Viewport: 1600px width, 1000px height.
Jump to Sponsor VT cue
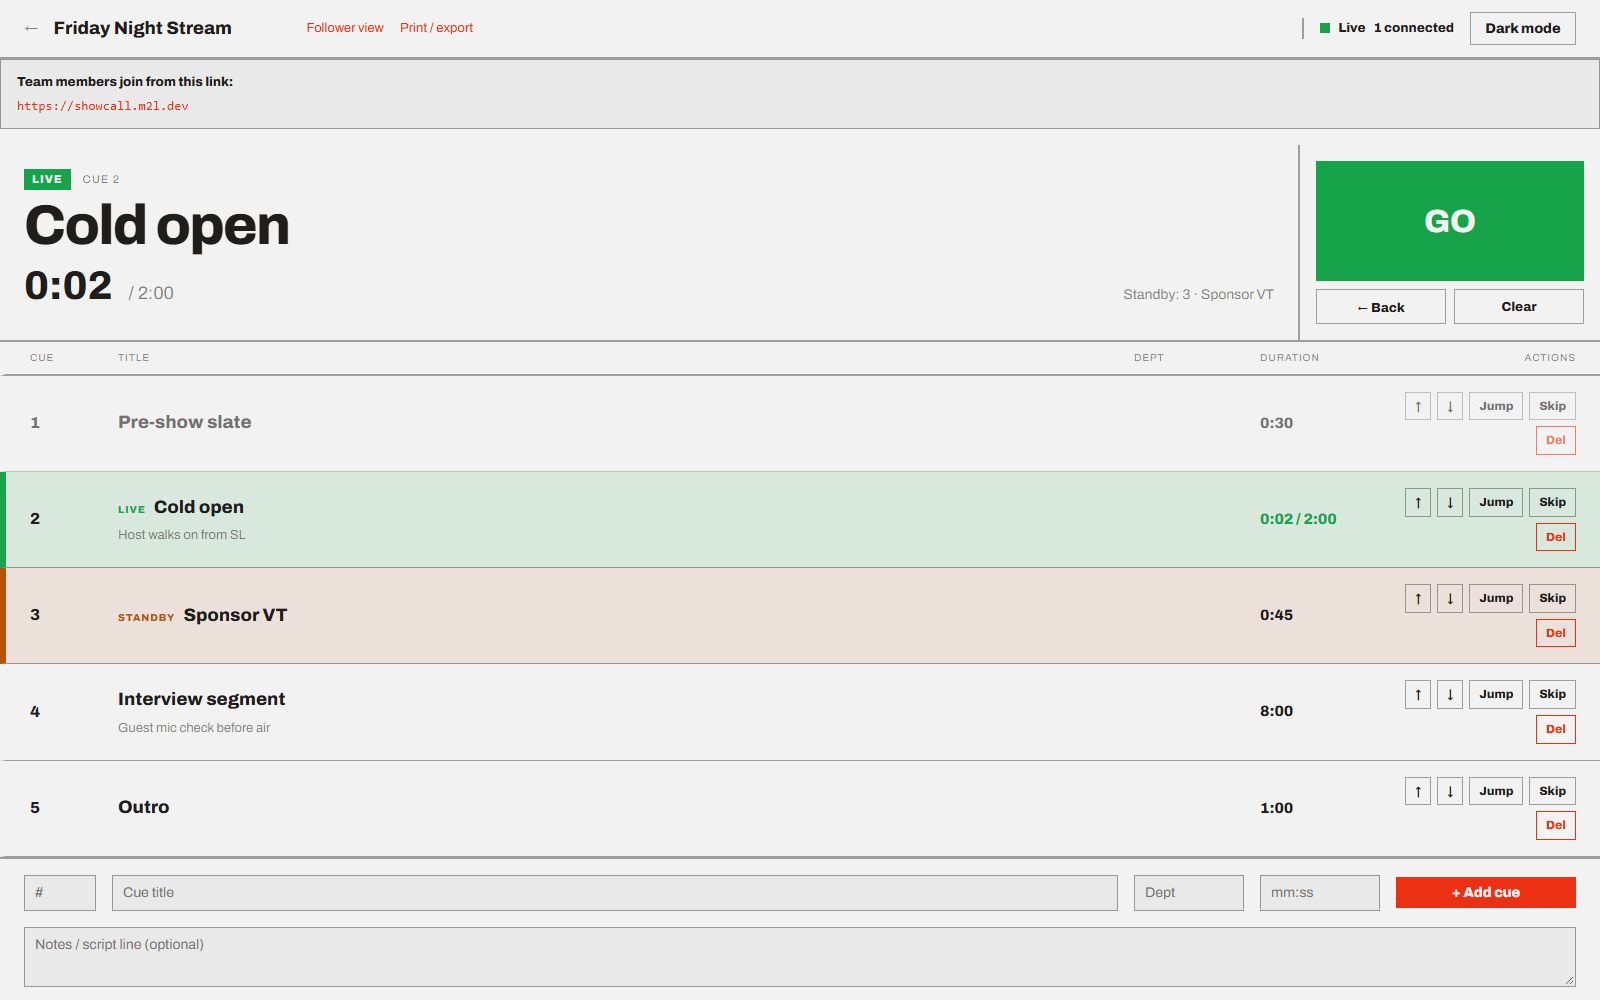coord(1496,598)
